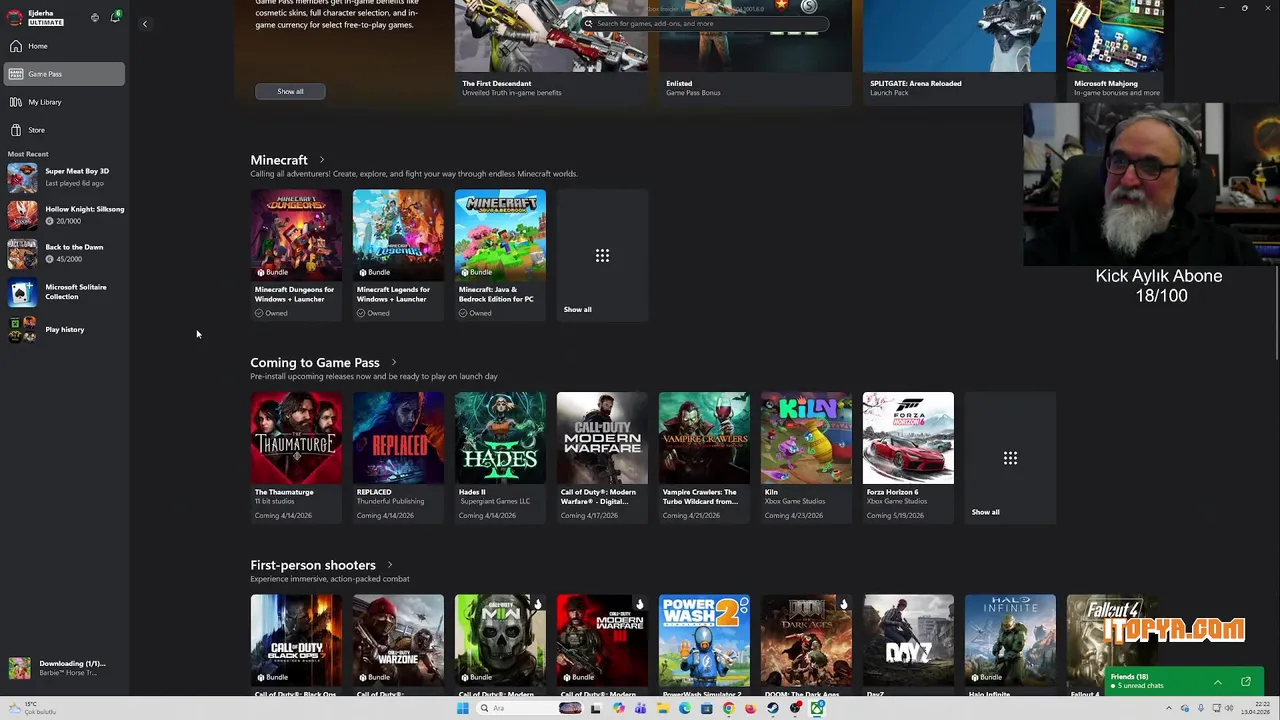Open Hollow Knight: Silksong recent entry

click(64, 215)
